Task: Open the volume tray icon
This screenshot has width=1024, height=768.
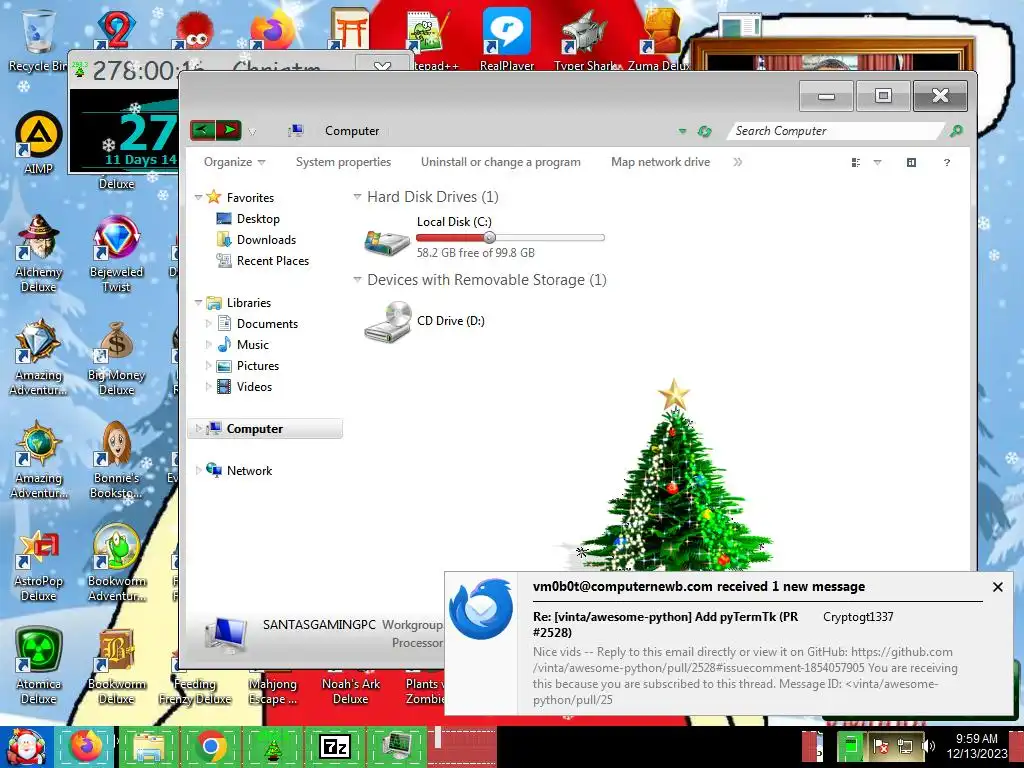Action: point(928,745)
